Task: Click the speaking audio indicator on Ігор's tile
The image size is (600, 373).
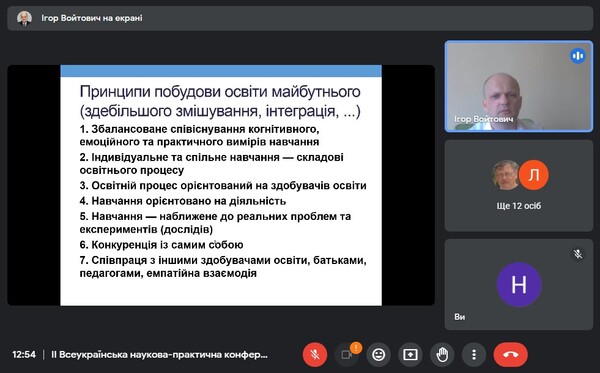Action: pyautogui.click(x=578, y=56)
